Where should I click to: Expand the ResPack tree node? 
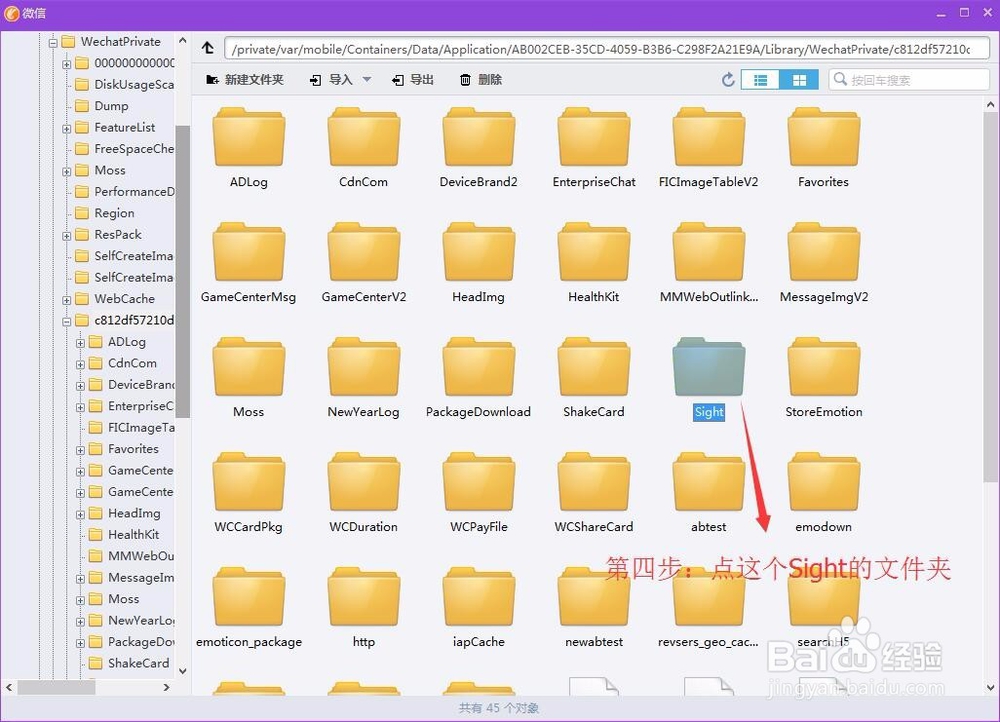click(x=66, y=235)
